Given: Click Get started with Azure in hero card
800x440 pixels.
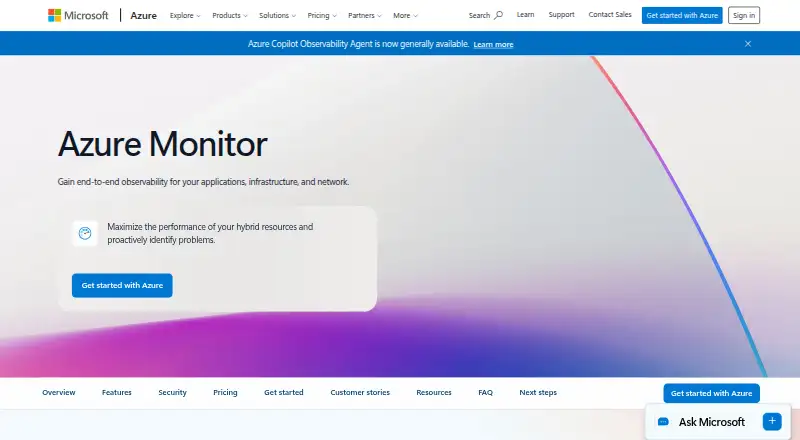Looking at the screenshot, I should coord(122,285).
